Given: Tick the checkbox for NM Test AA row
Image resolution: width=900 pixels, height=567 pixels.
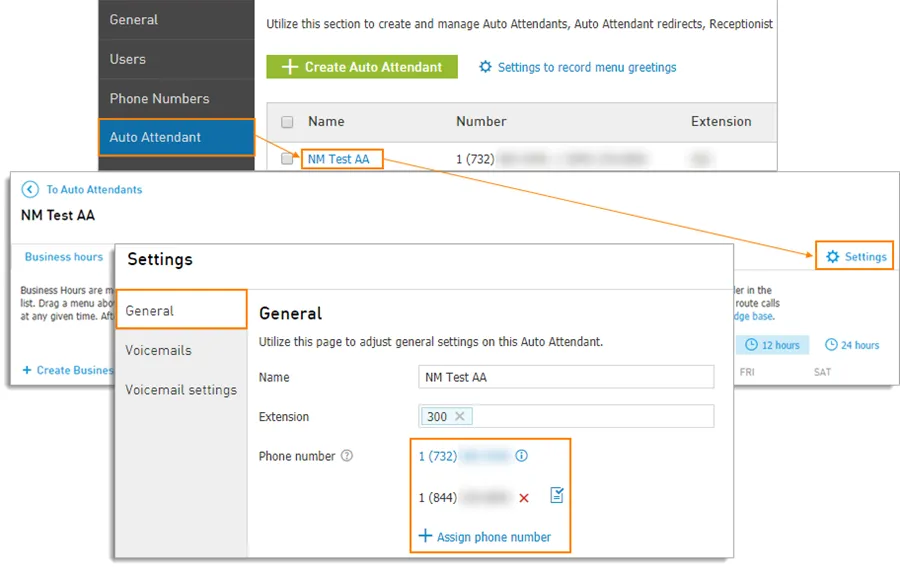Looking at the screenshot, I should [x=287, y=159].
